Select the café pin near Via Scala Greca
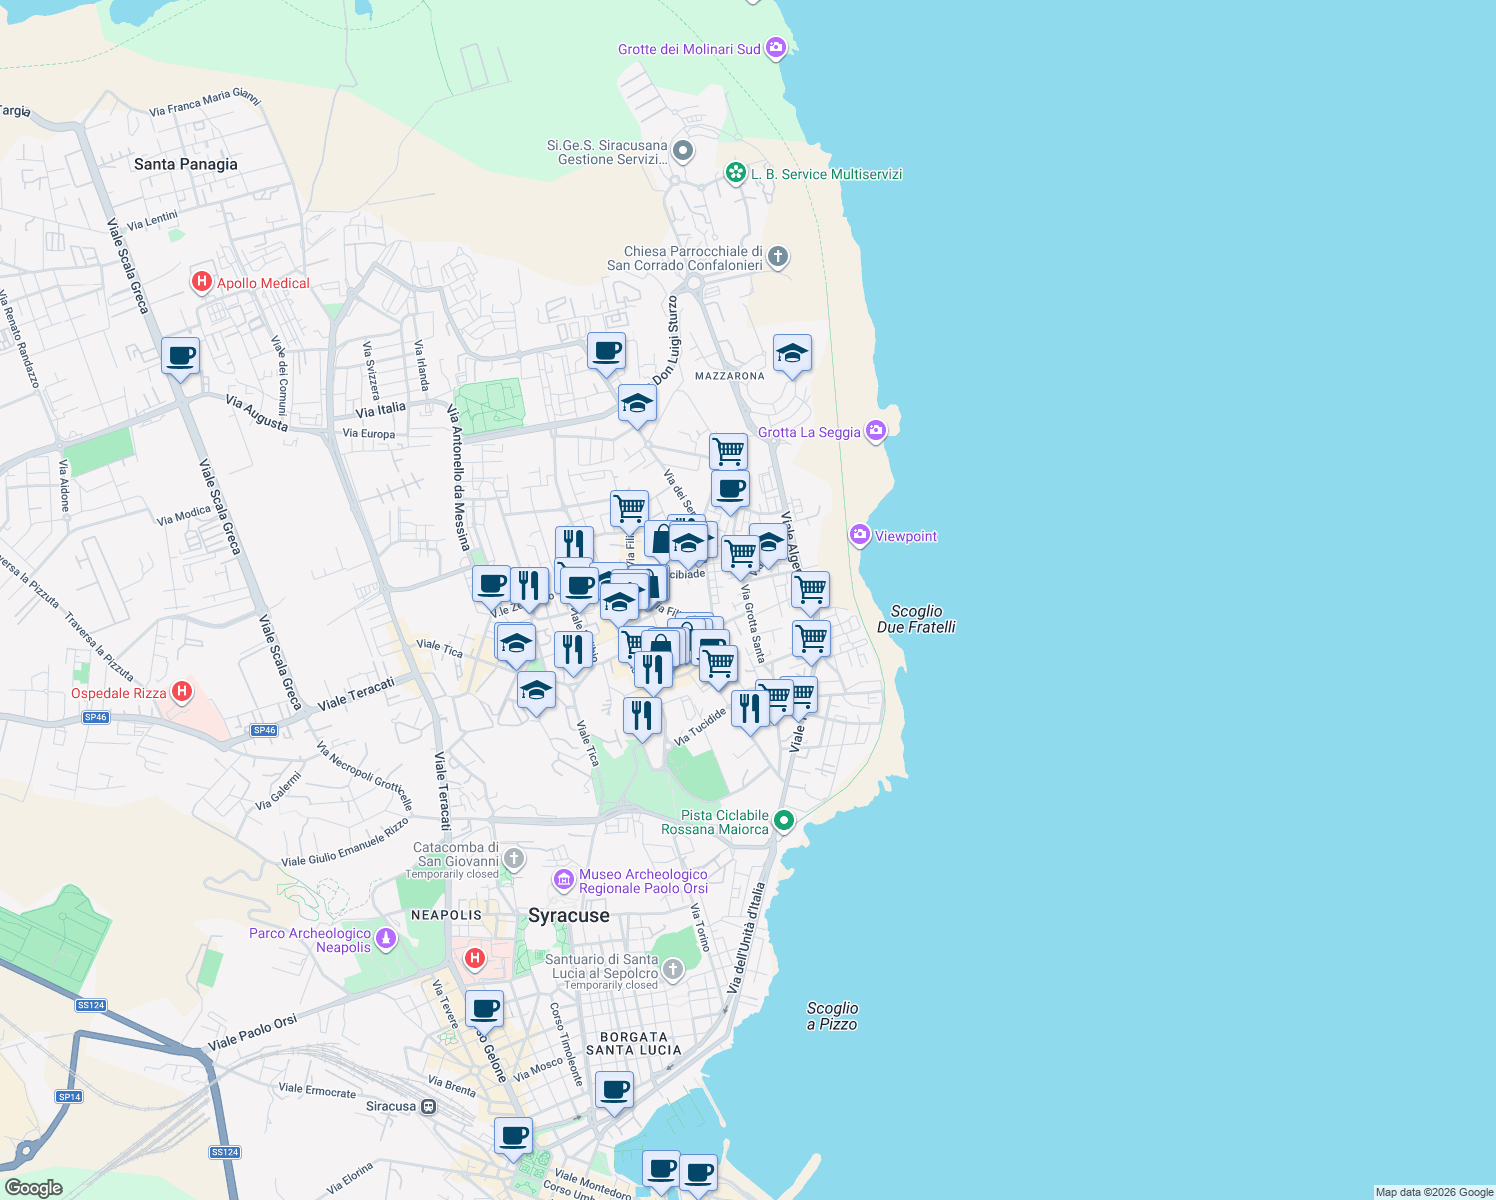This screenshot has width=1496, height=1200. coord(180,357)
